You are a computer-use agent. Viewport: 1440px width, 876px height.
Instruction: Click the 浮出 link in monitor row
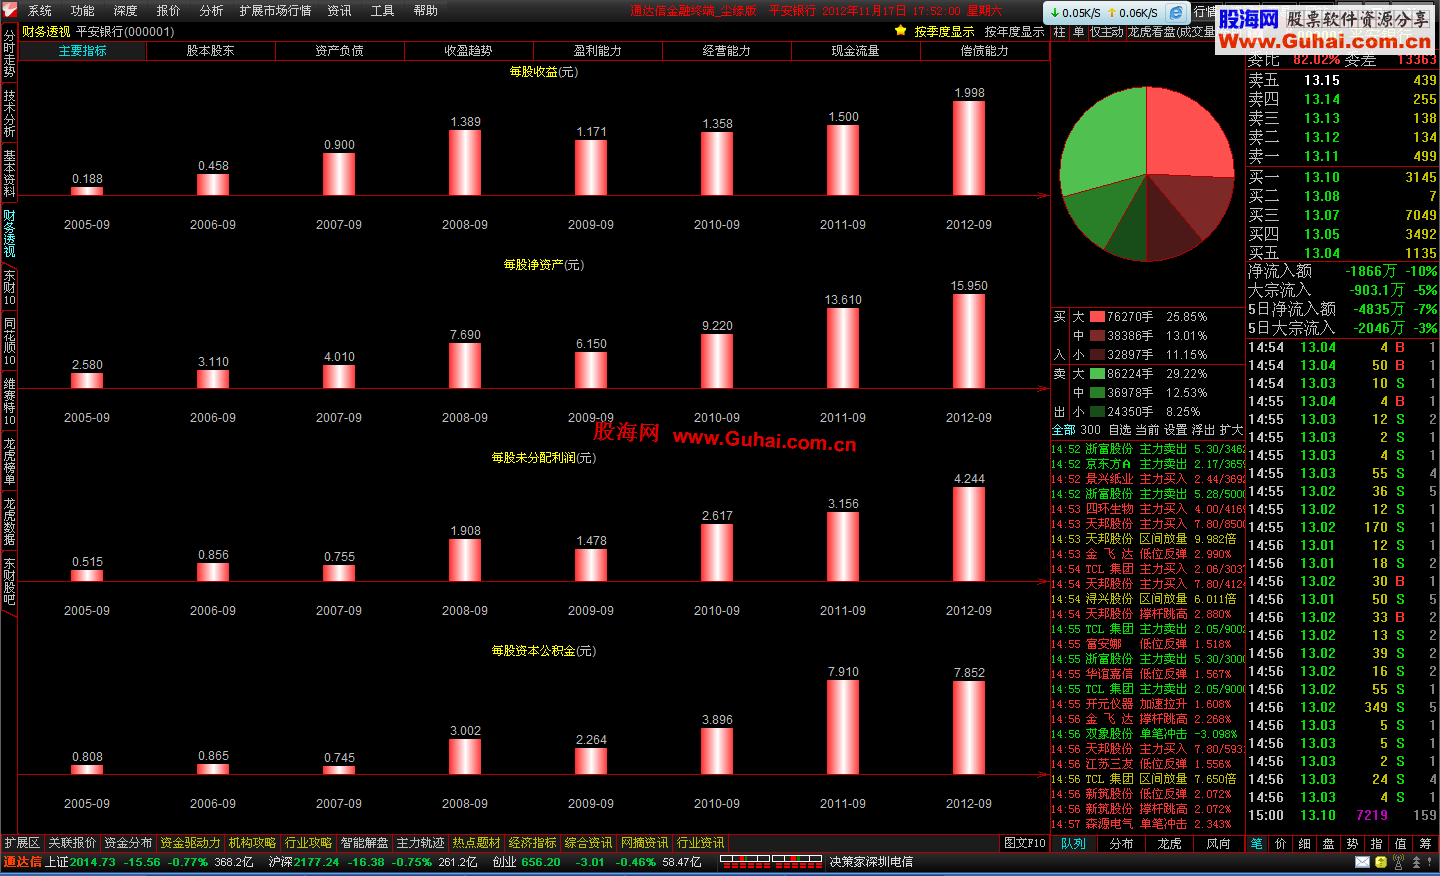pos(1203,430)
